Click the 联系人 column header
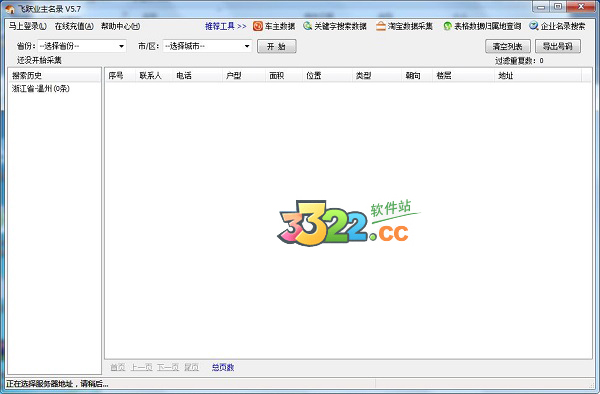 pyautogui.click(x=153, y=75)
